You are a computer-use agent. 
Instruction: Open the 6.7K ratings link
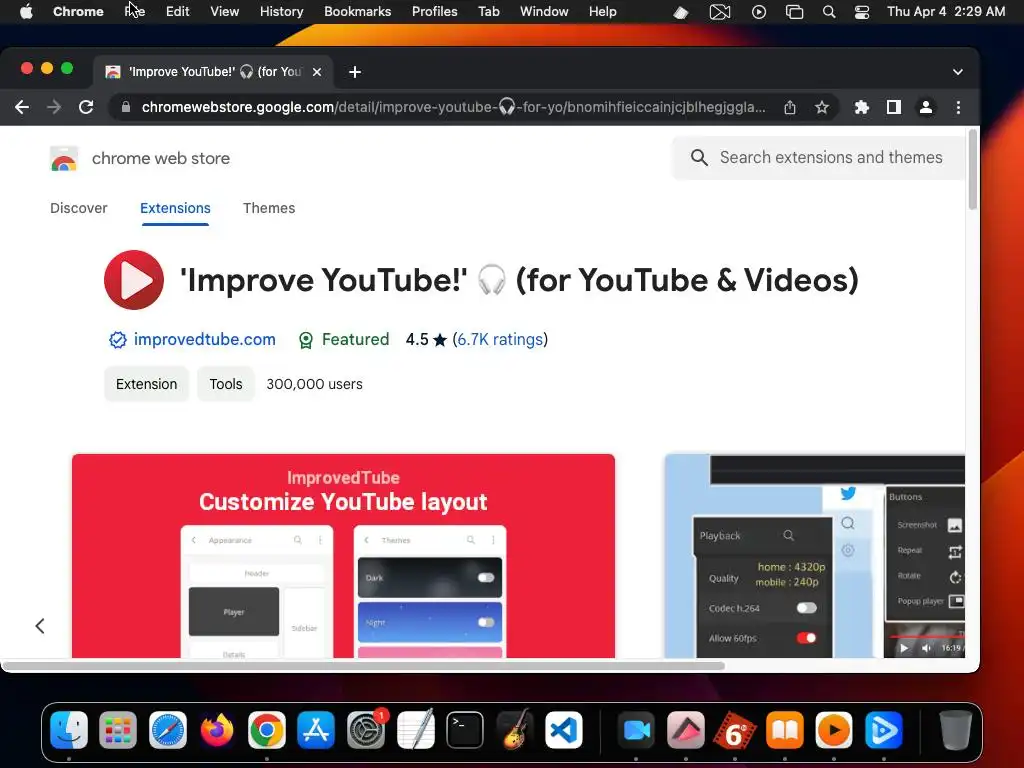pyautogui.click(x=500, y=340)
